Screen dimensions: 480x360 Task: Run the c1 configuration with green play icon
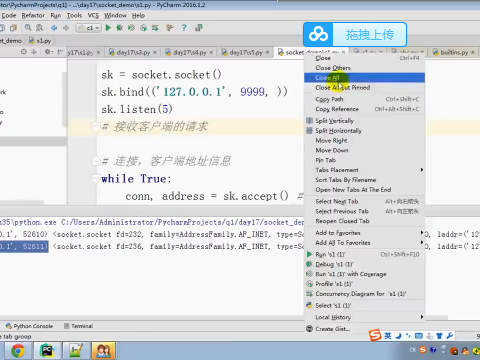click(x=108, y=28)
